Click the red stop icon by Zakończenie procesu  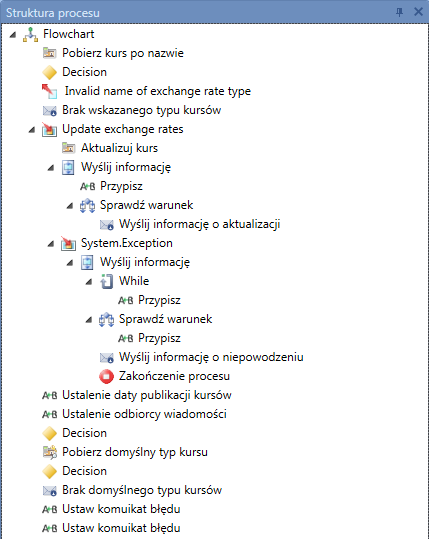pyautogui.click(x=107, y=376)
